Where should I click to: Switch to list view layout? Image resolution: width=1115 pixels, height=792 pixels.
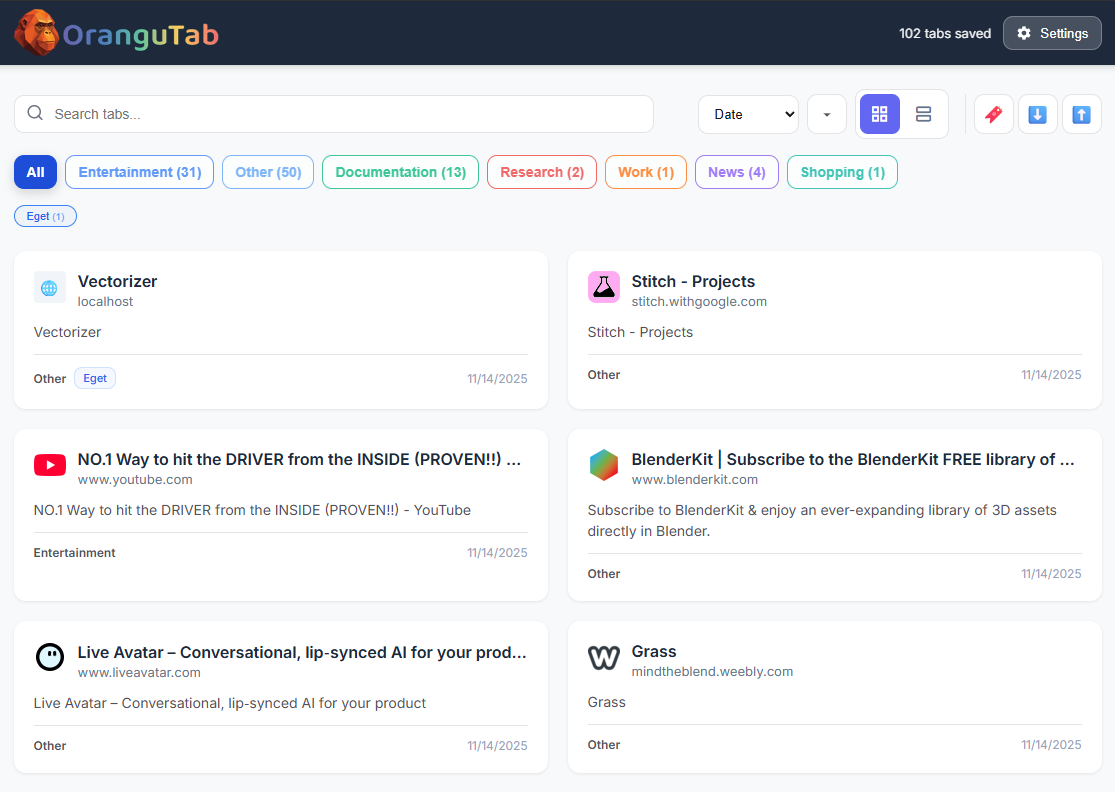(x=922, y=113)
